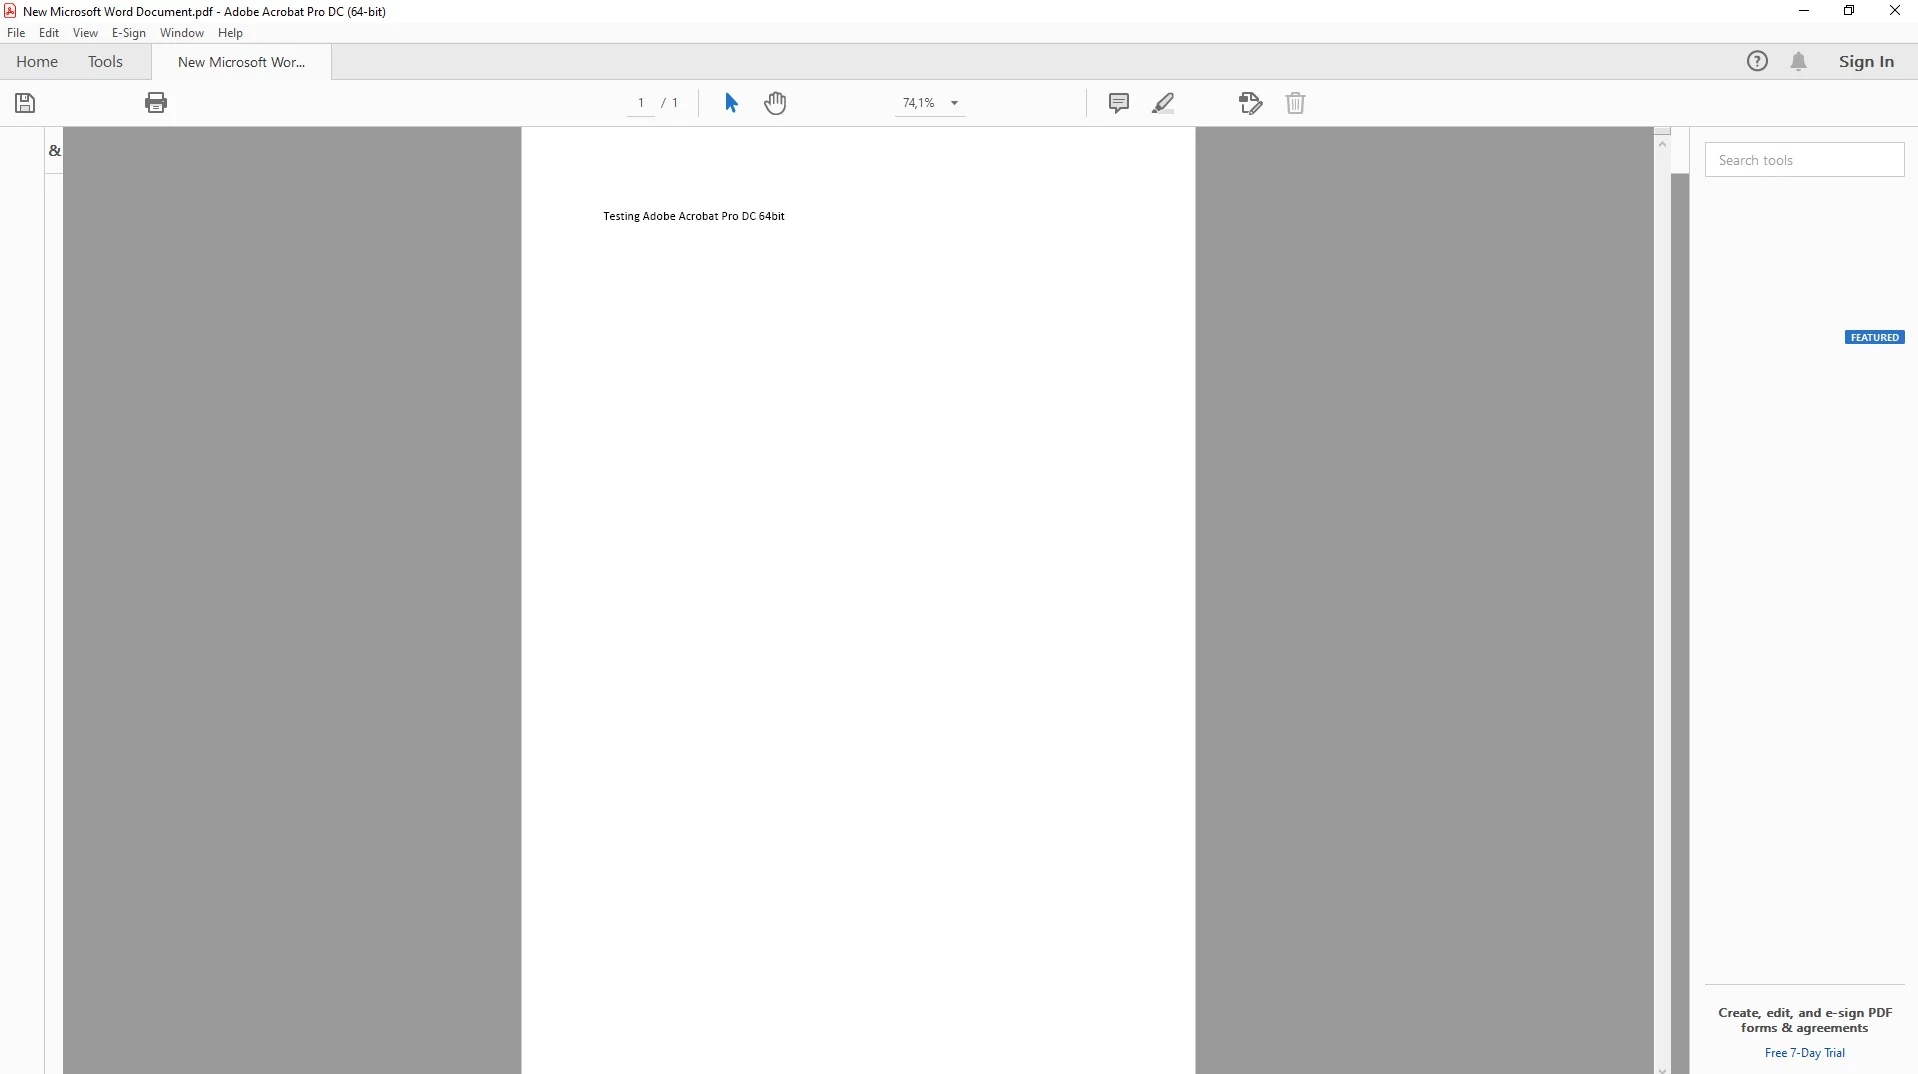1918x1074 pixels.
Task: Open the View menu
Action: 85,33
